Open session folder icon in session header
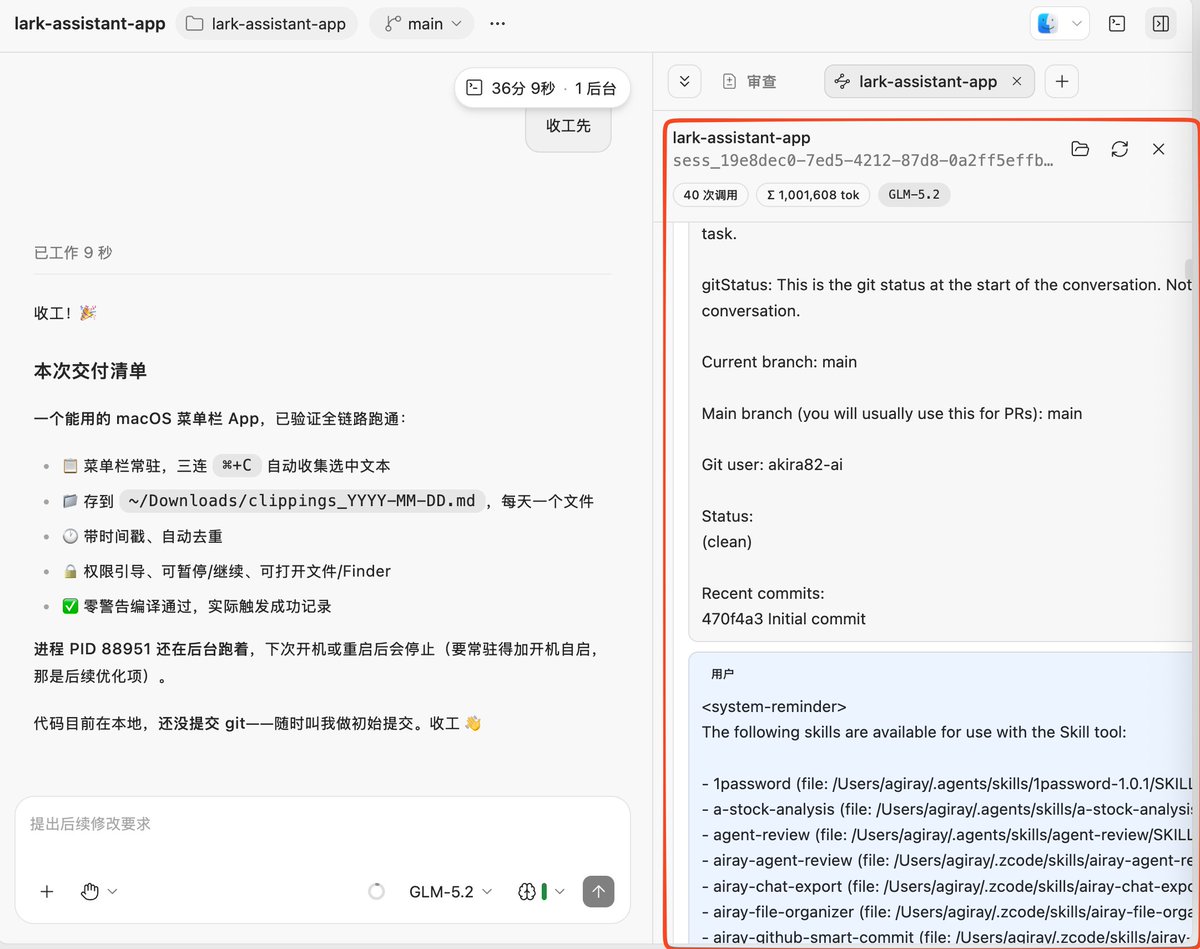The image size is (1200, 949). coord(1080,149)
